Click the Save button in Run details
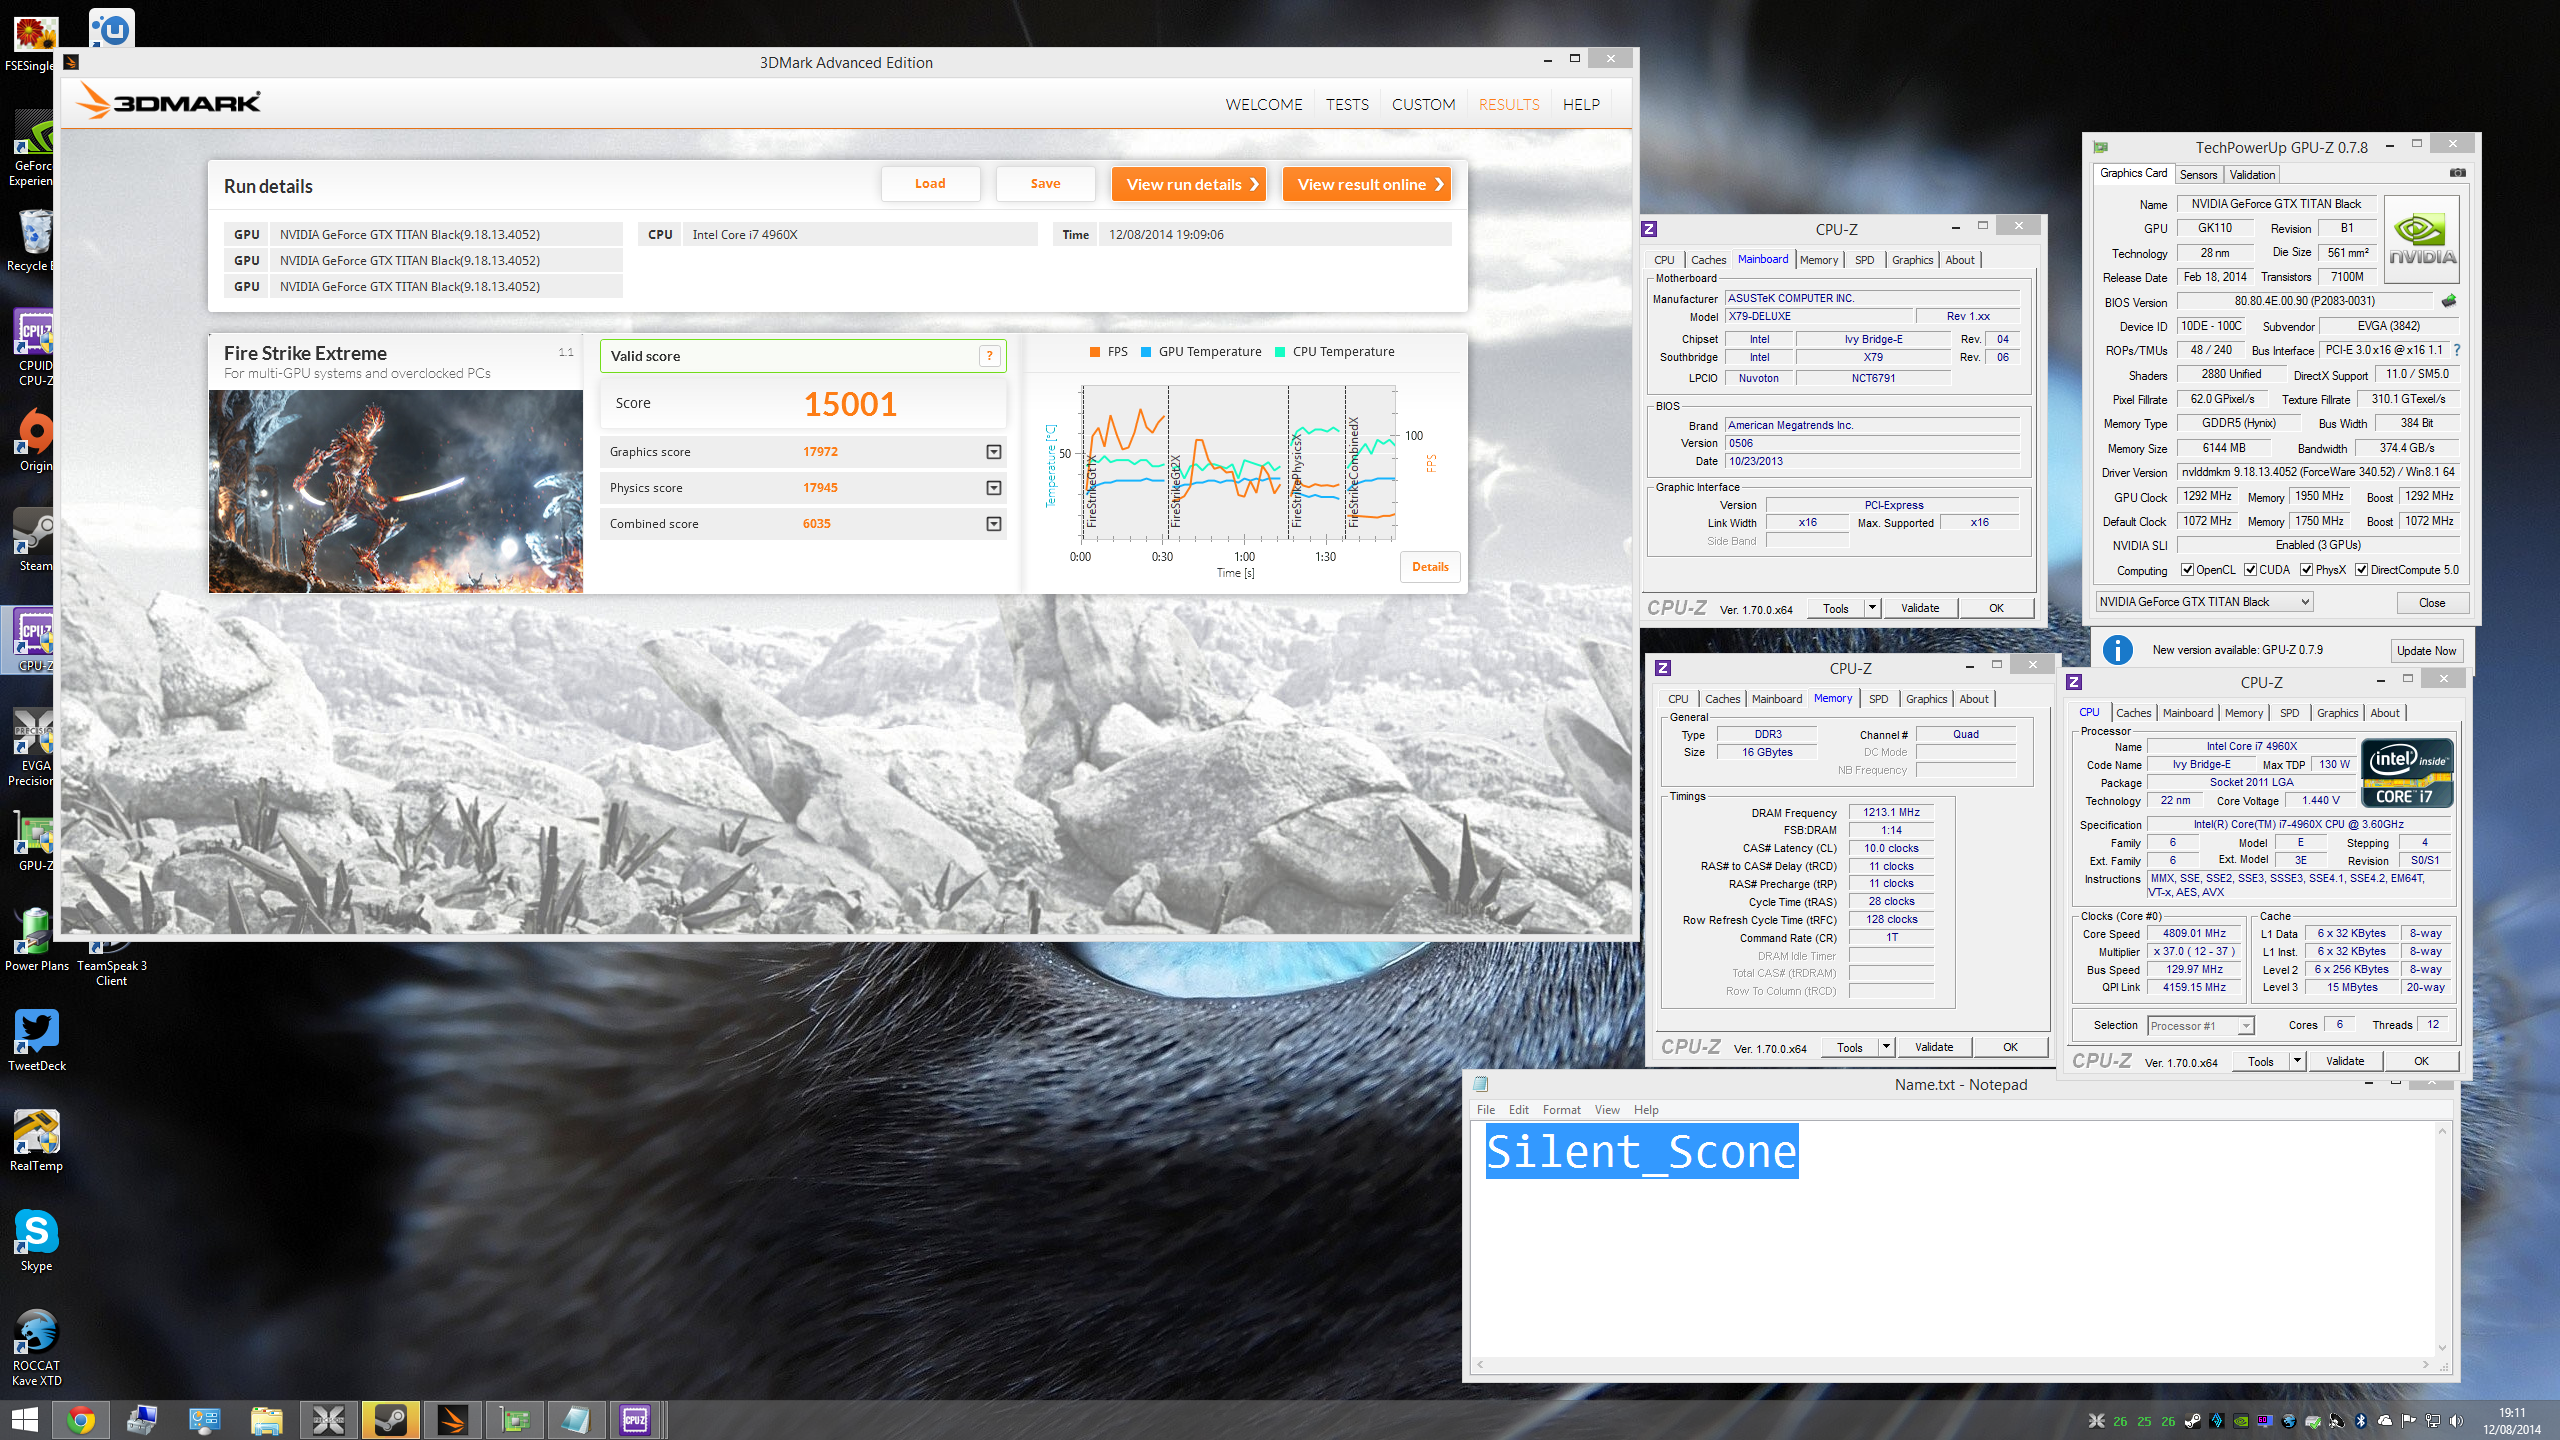This screenshot has height=1440, width=2560. point(1045,184)
